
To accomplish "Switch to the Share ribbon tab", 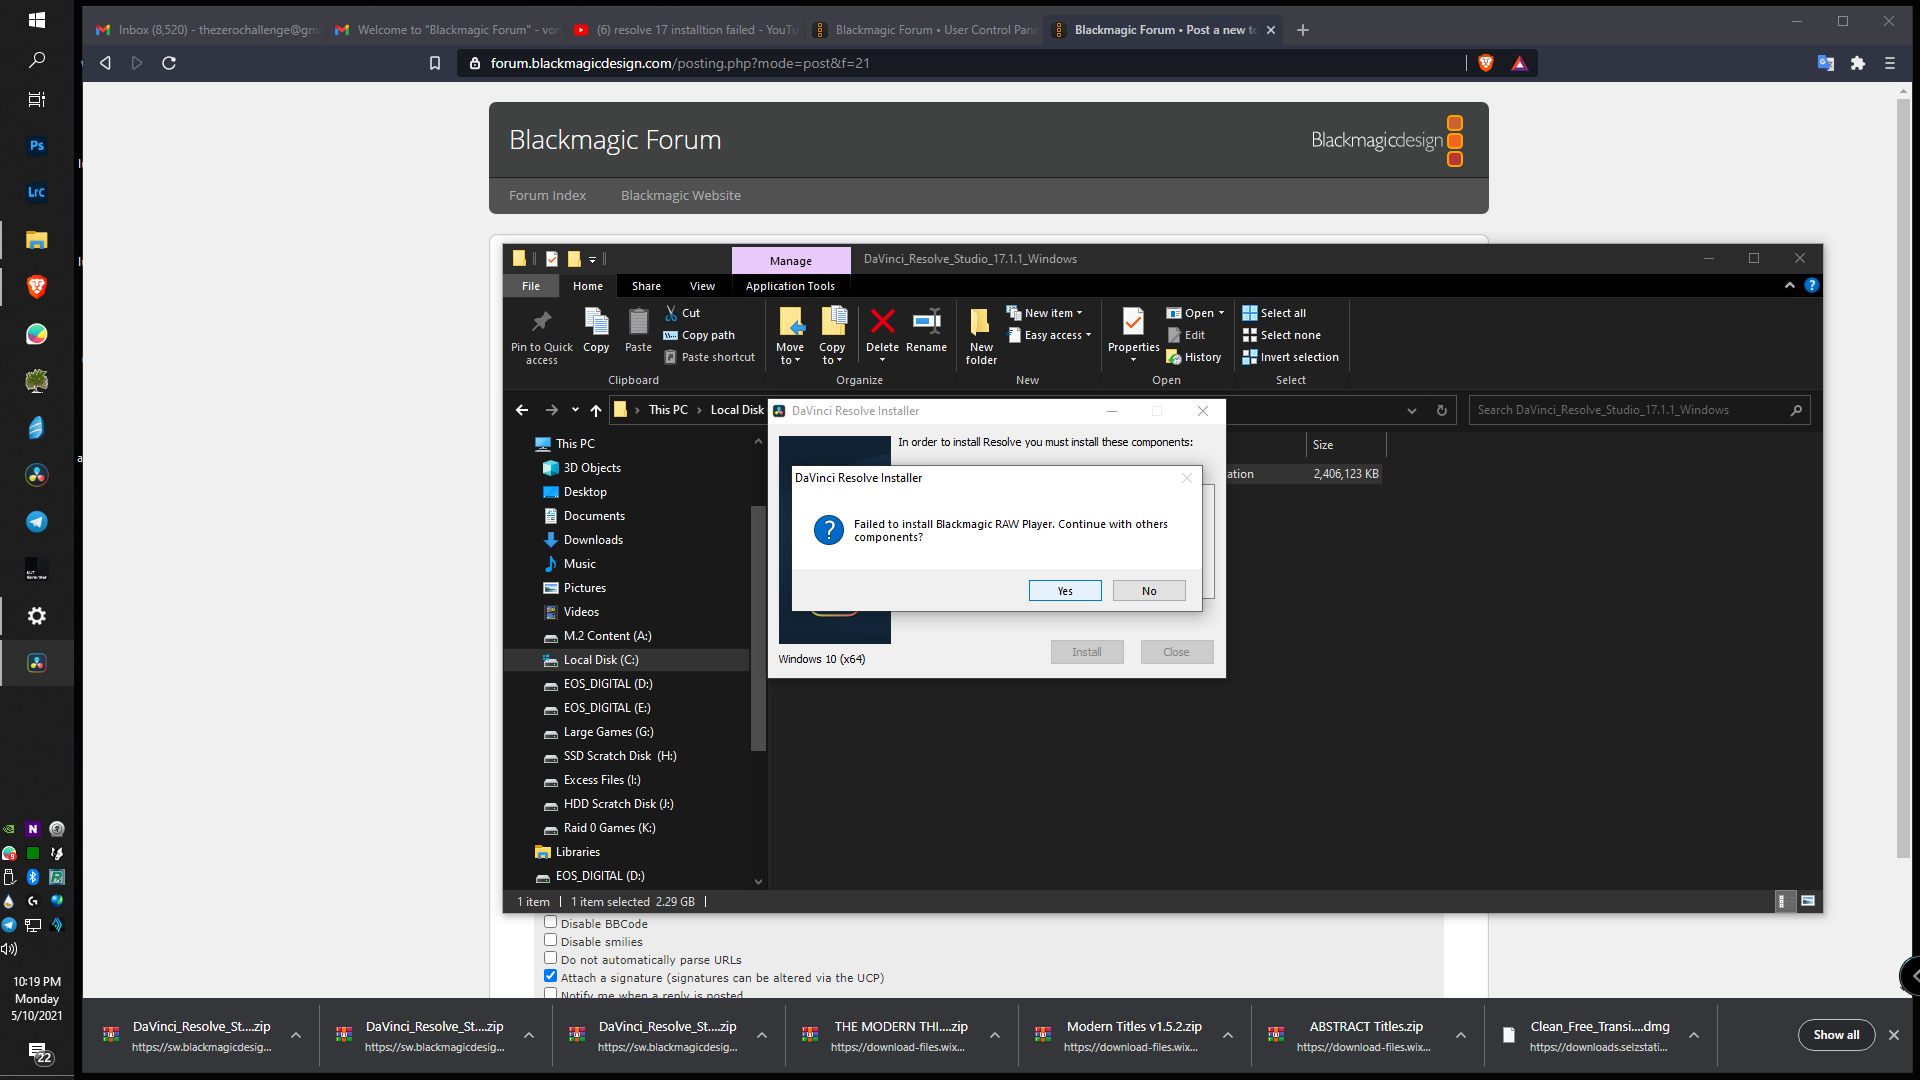I will tap(646, 286).
